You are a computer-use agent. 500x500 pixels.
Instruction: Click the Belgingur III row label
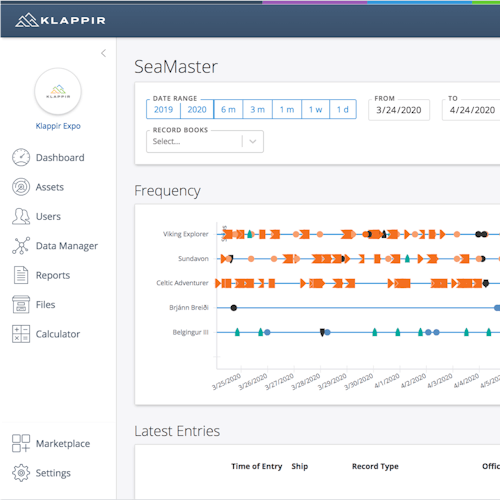click(x=191, y=332)
